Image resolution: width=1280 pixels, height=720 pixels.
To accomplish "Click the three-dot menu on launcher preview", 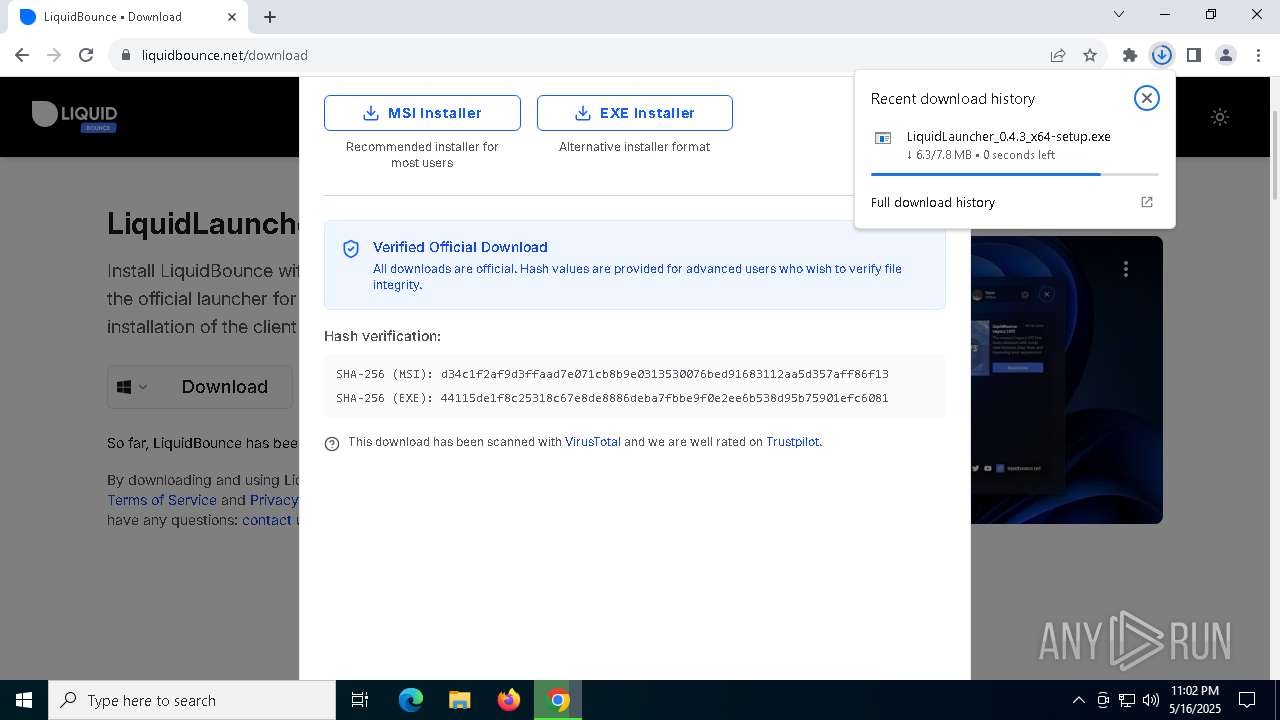I will tap(1126, 269).
